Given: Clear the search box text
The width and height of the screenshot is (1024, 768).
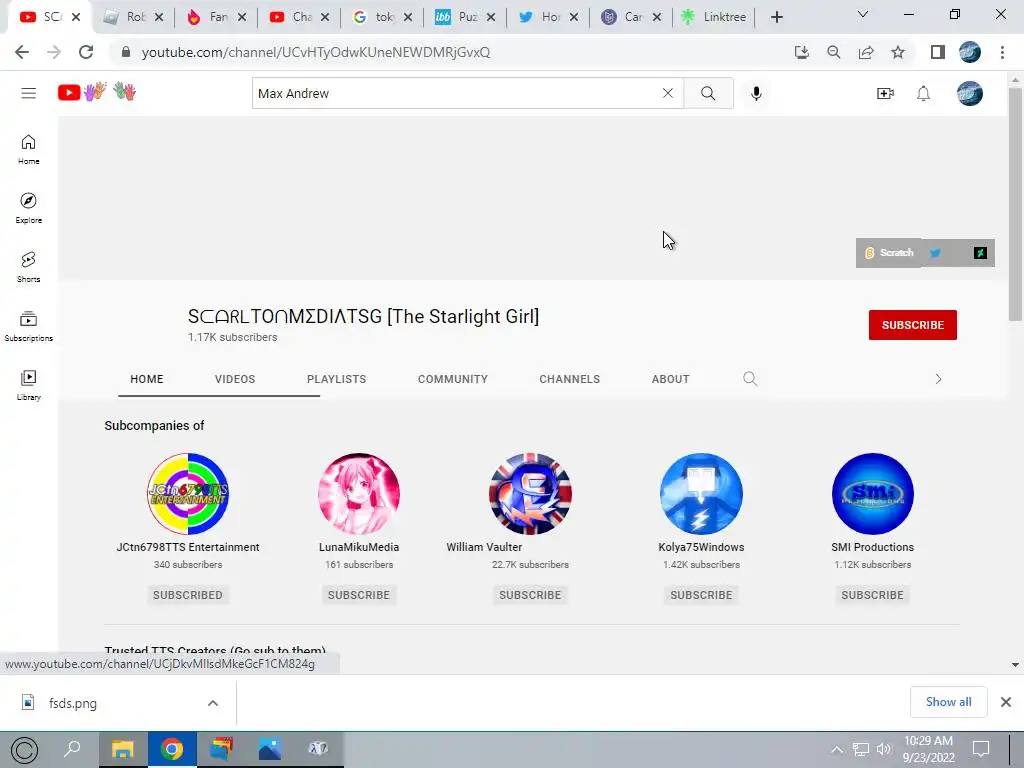Looking at the screenshot, I should tap(667, 93).
